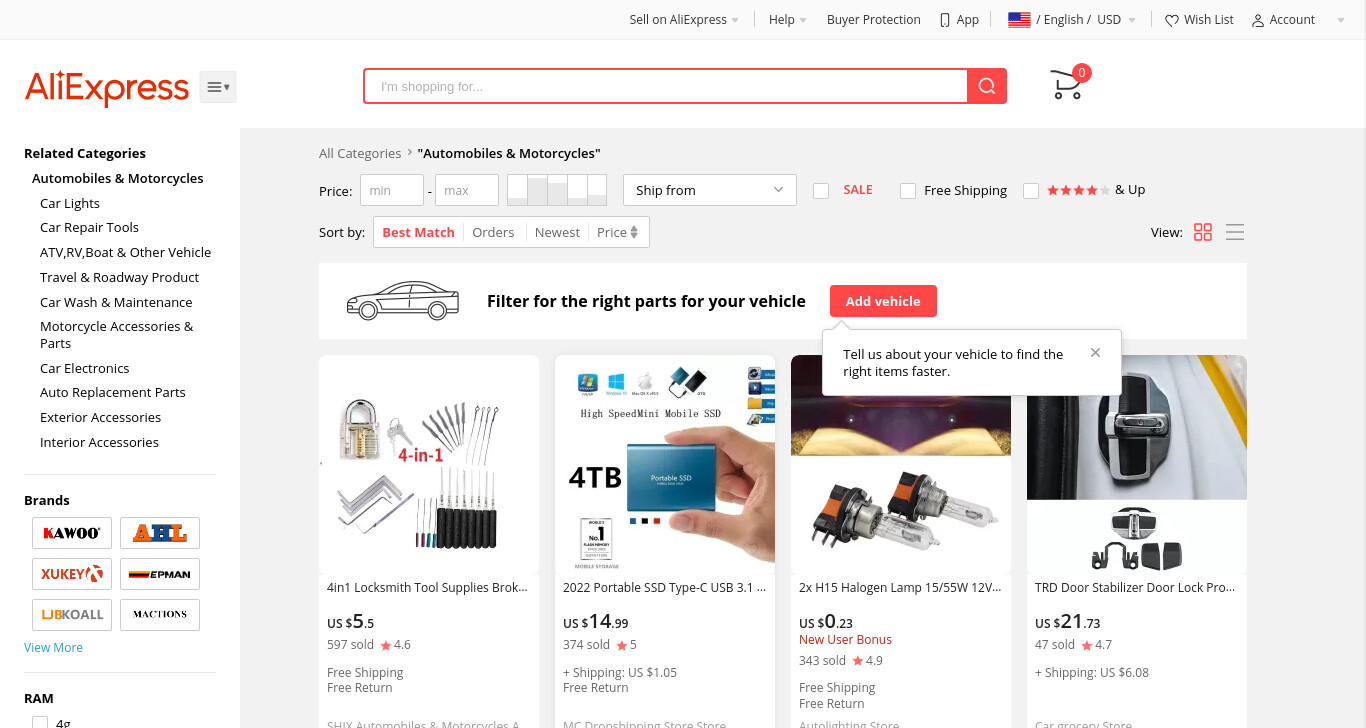
Task: Switch to list view icon
Action: click(x=1235, y=232)
